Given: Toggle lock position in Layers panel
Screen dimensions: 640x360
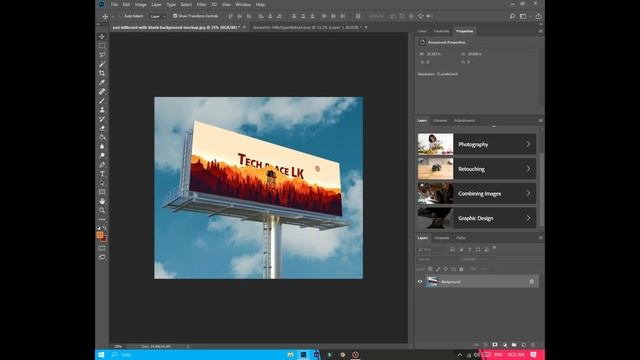Looking at the screenshot, I should click(x=445, y=269).
